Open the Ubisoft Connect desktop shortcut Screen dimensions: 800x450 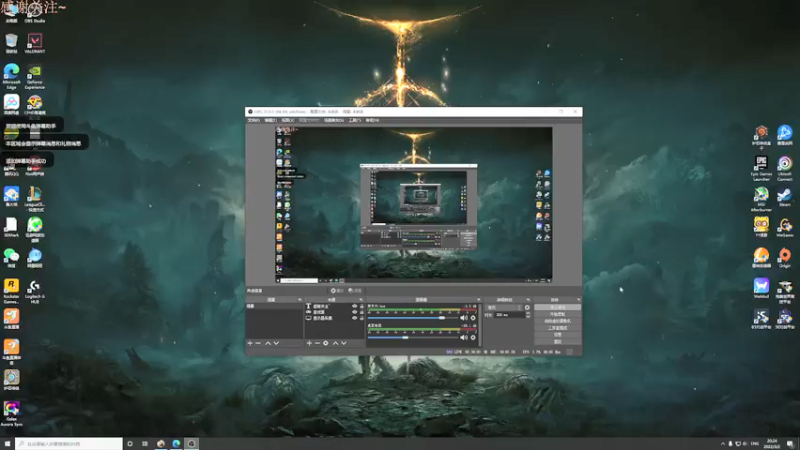[x=785, y=168]
